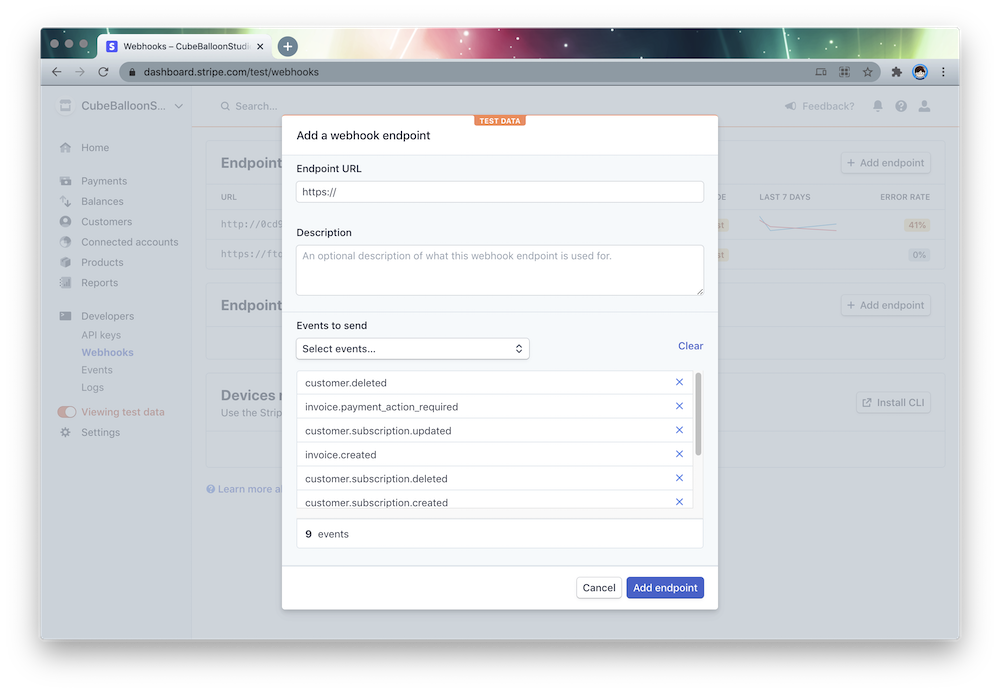1000x693 pixels.
Task: Close the Webhooks browser tab
Action: tap(260, 47)
